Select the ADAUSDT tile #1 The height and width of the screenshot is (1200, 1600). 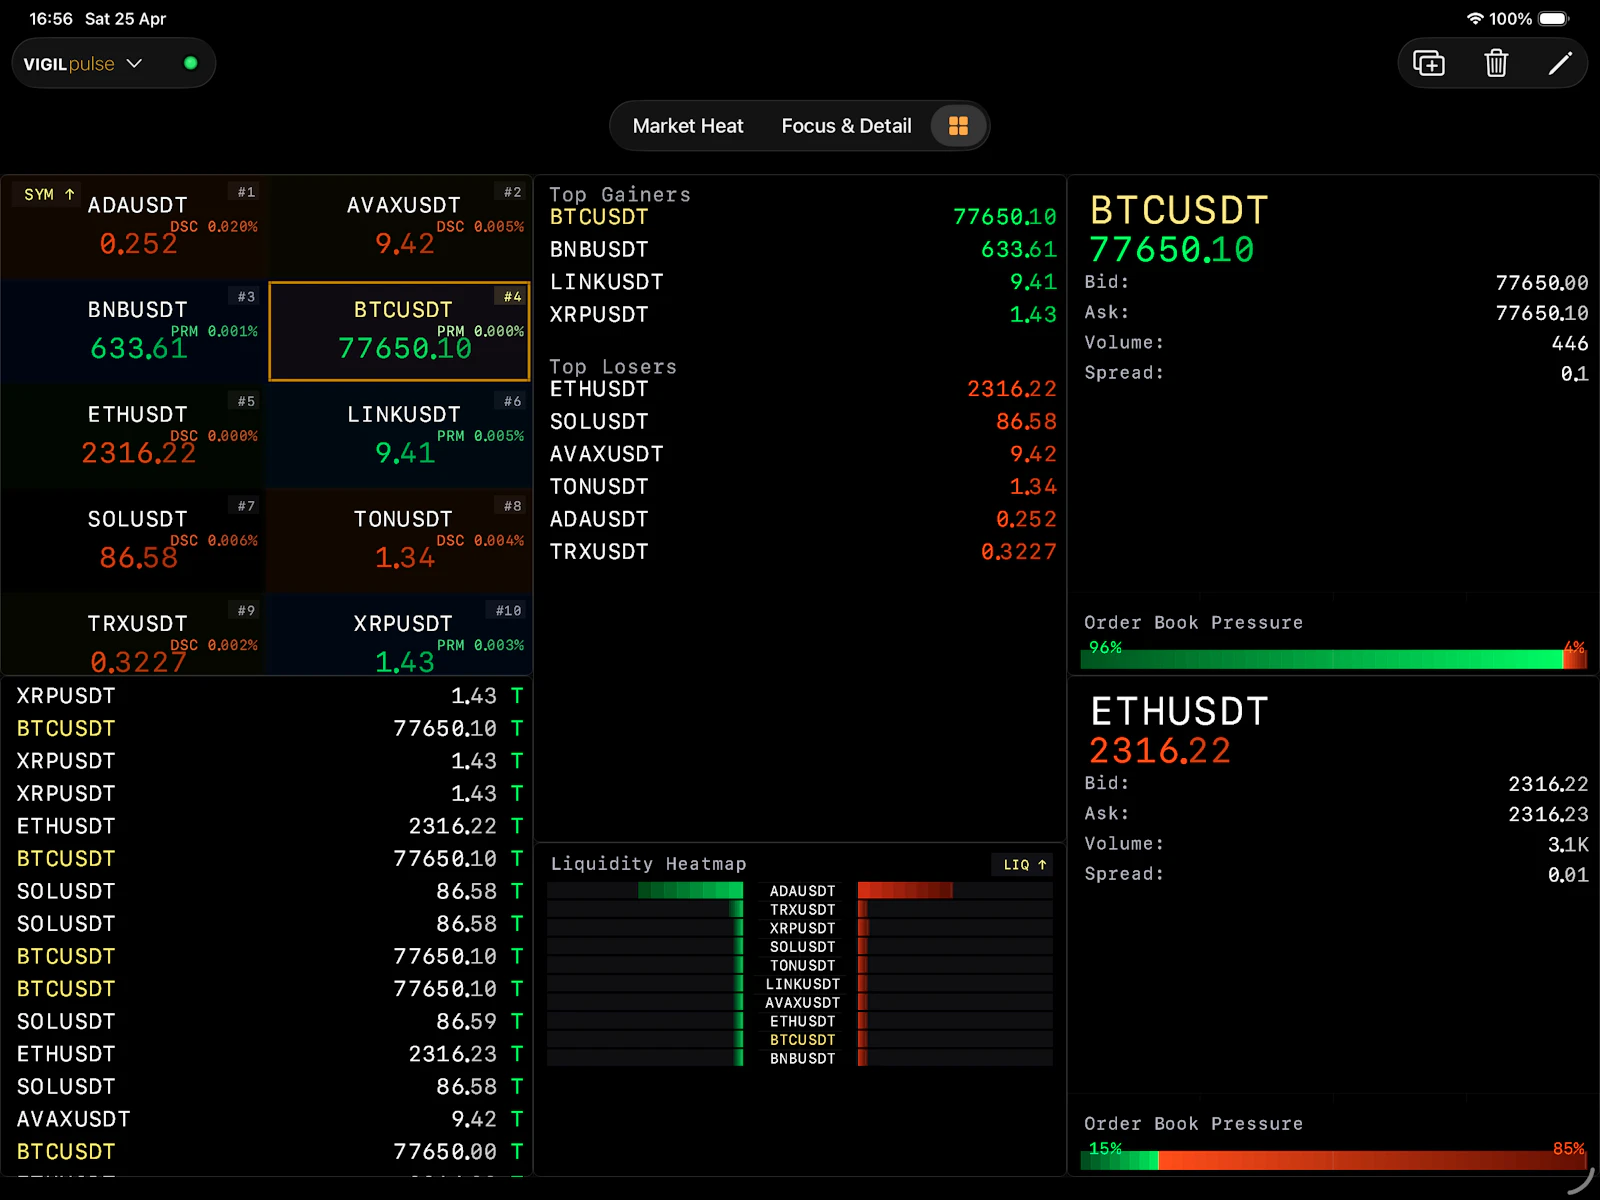134,227
